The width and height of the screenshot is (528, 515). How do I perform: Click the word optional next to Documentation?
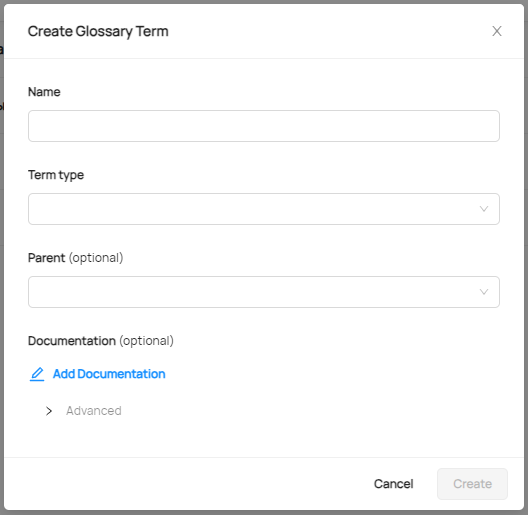pos(146,341)
